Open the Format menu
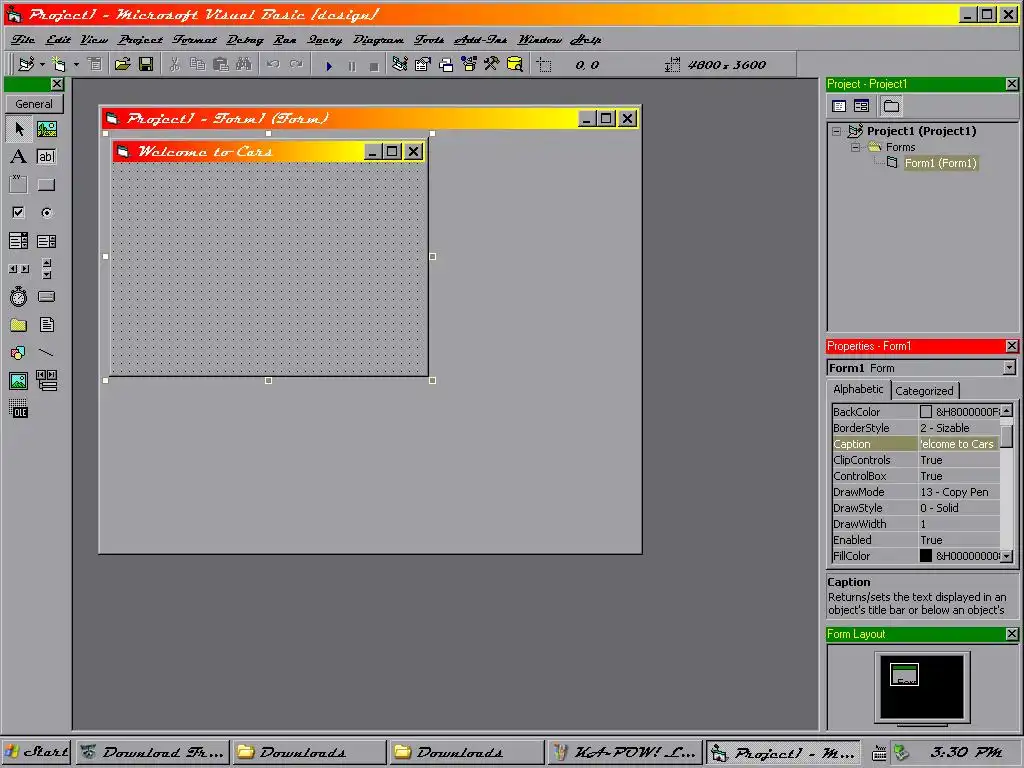 pos(195,40)
